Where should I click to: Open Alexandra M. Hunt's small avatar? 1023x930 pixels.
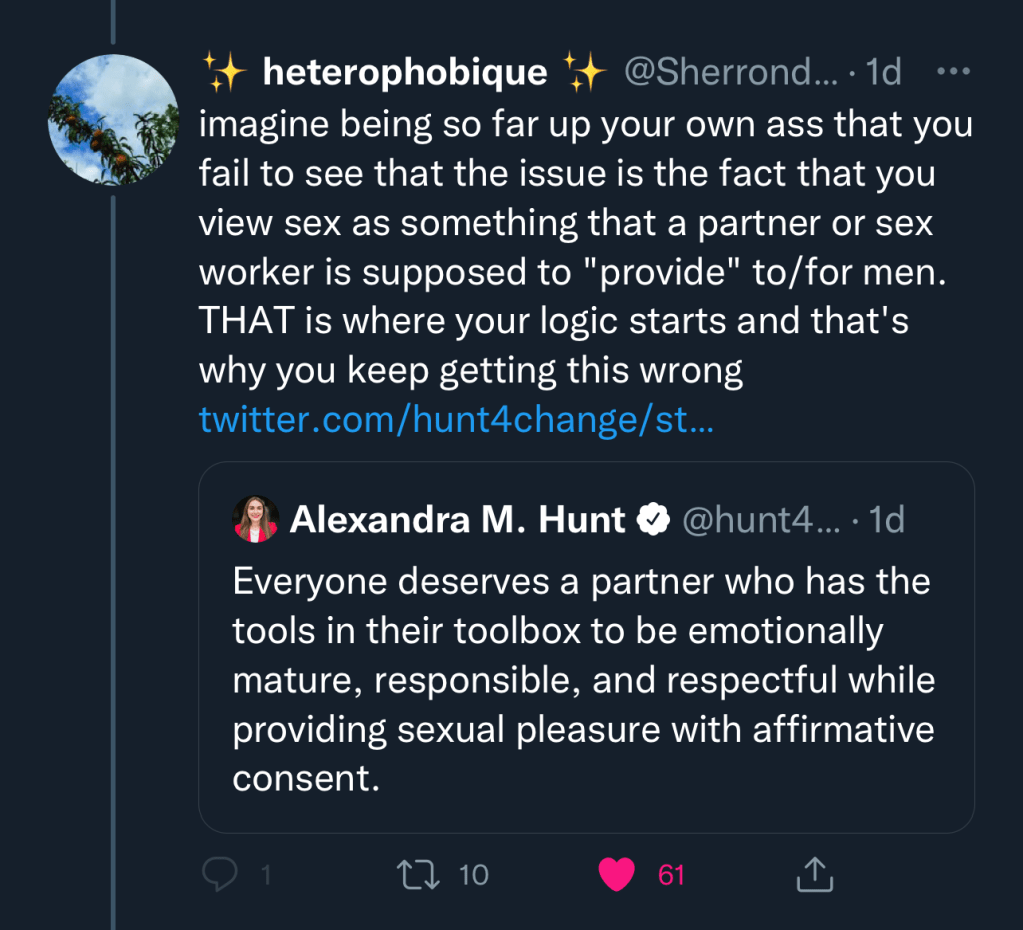(256, 519)
